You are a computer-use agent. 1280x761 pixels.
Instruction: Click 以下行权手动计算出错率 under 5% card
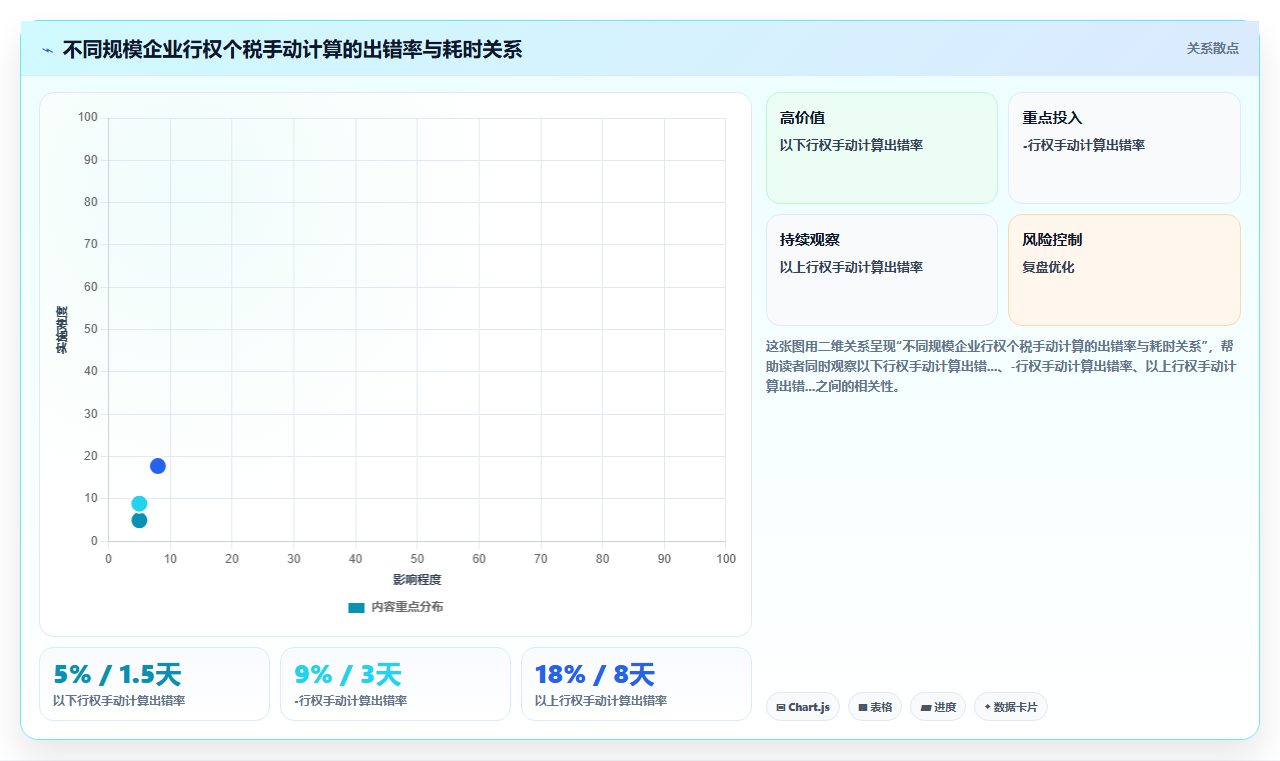point(119,701)
